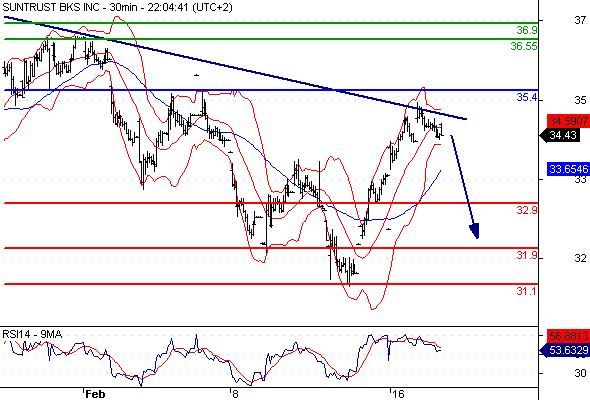Select the black 34.43 last price tag

(559, 135)
